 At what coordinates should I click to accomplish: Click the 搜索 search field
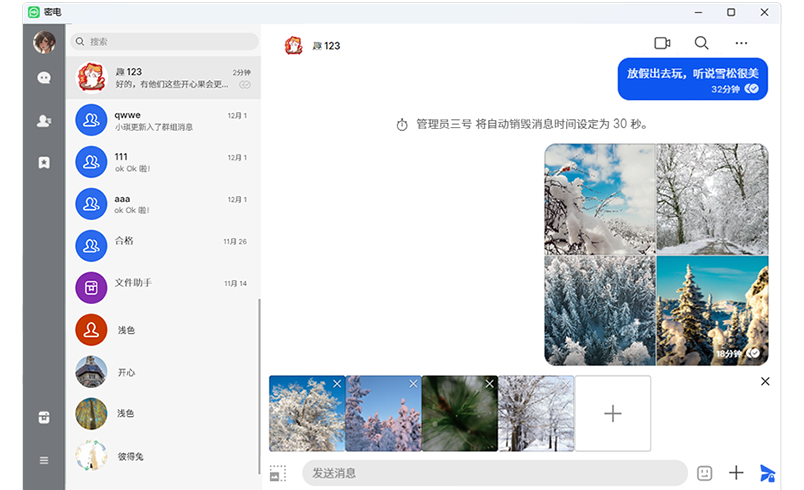tap(167, 42)
